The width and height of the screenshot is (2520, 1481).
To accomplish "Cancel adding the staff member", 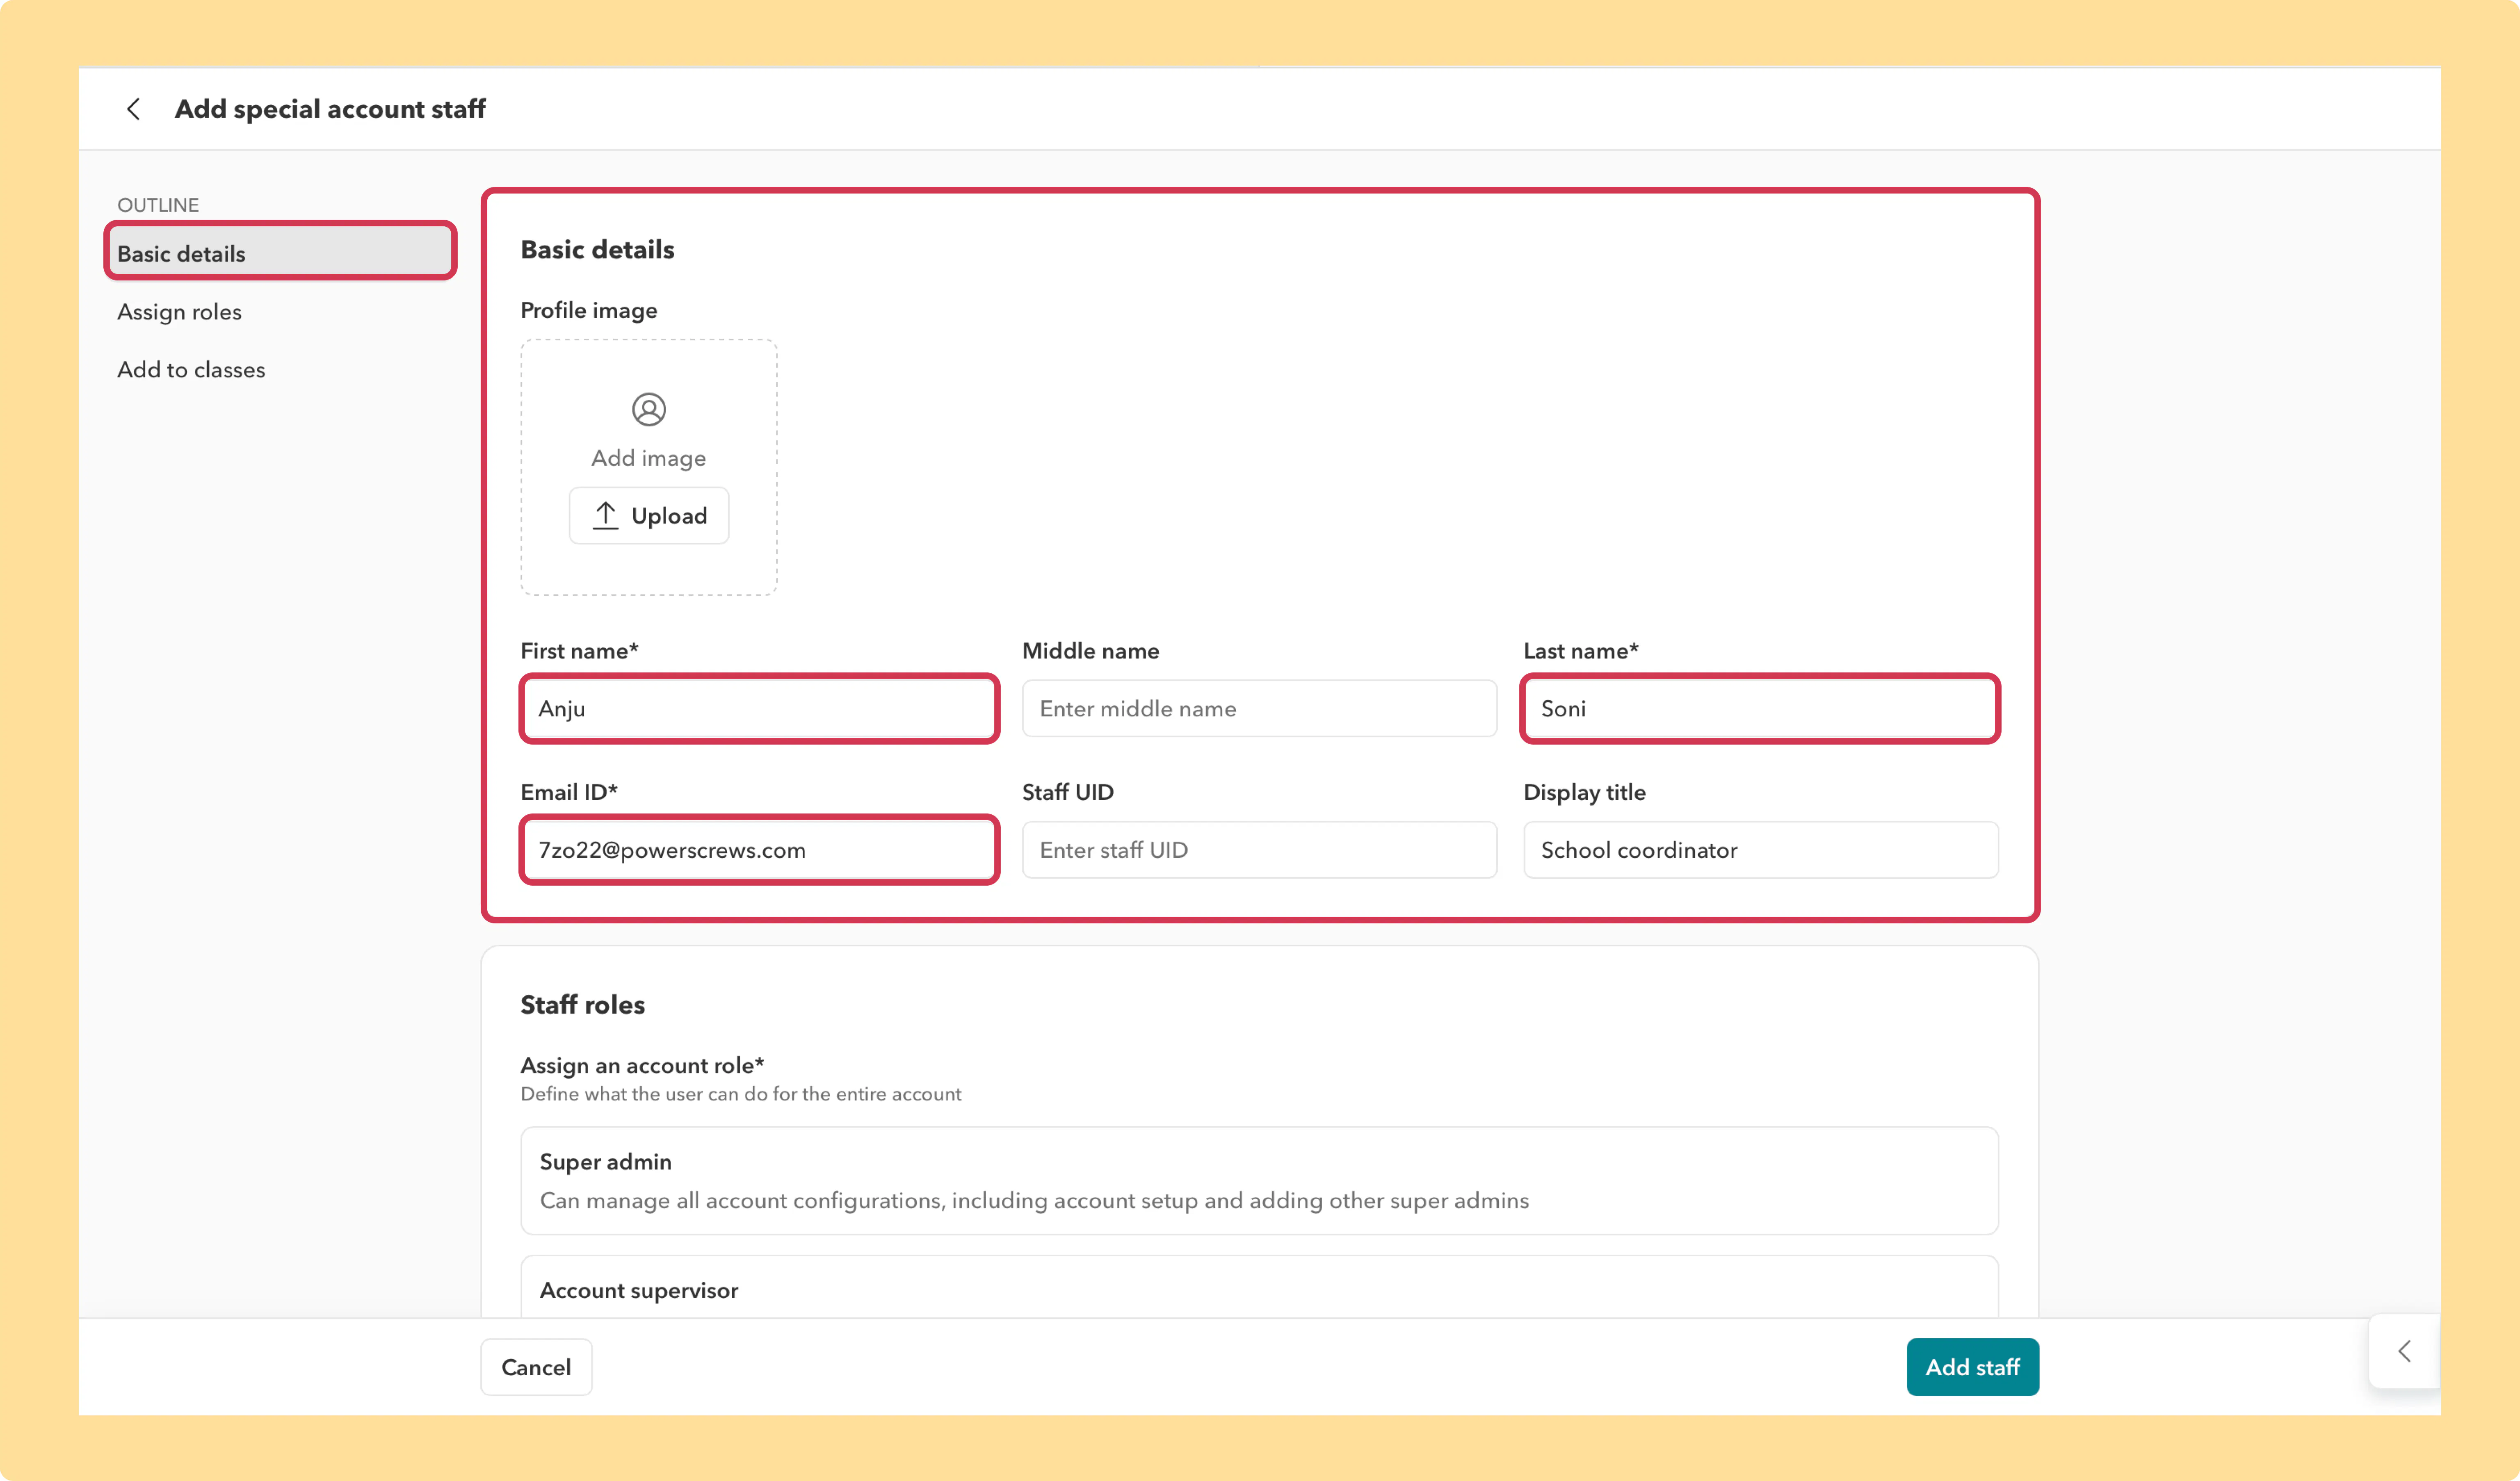I will [x=536, y=1367].
